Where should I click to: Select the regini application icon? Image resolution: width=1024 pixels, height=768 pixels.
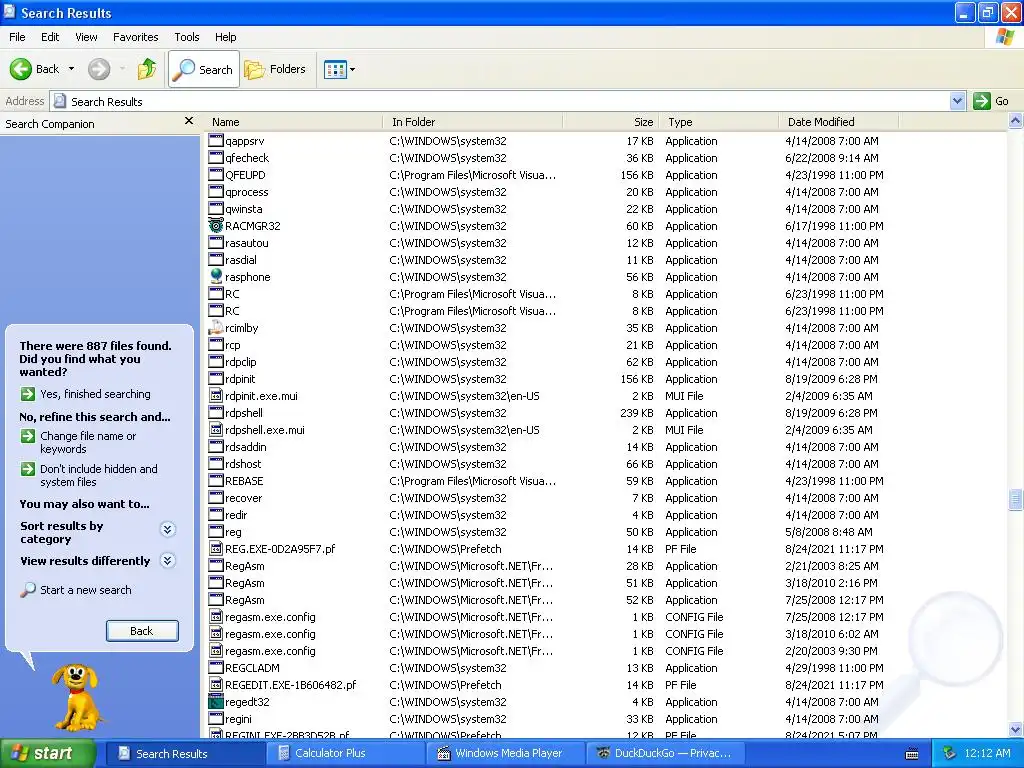pyautogui.click(x=216, y=718)
